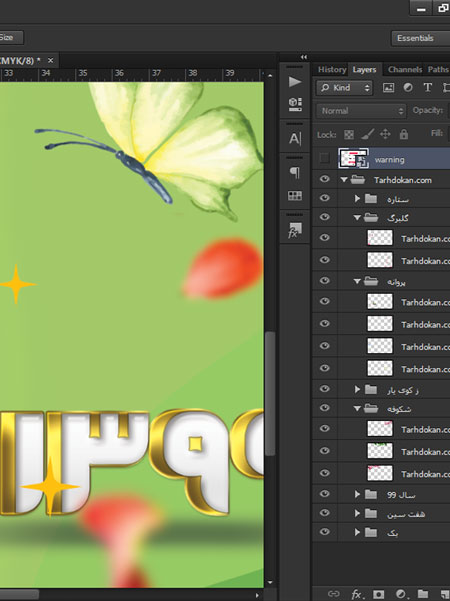Hide the ستاره group
Screen dimensions: 450x601
coord(324,198)
